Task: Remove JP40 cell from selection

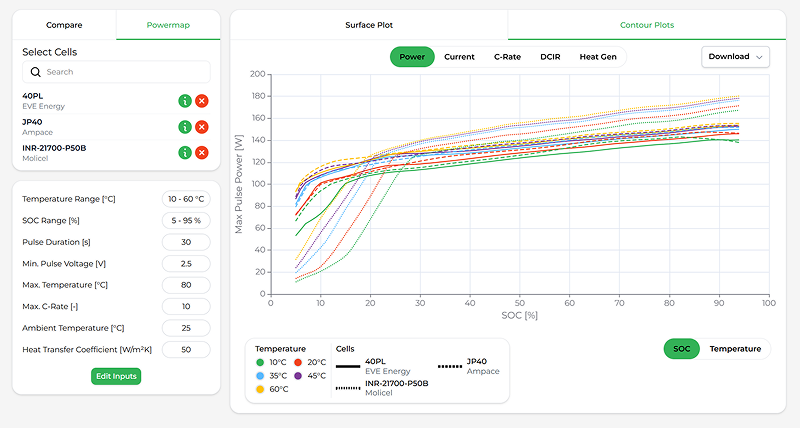Action: pos(201,127)
